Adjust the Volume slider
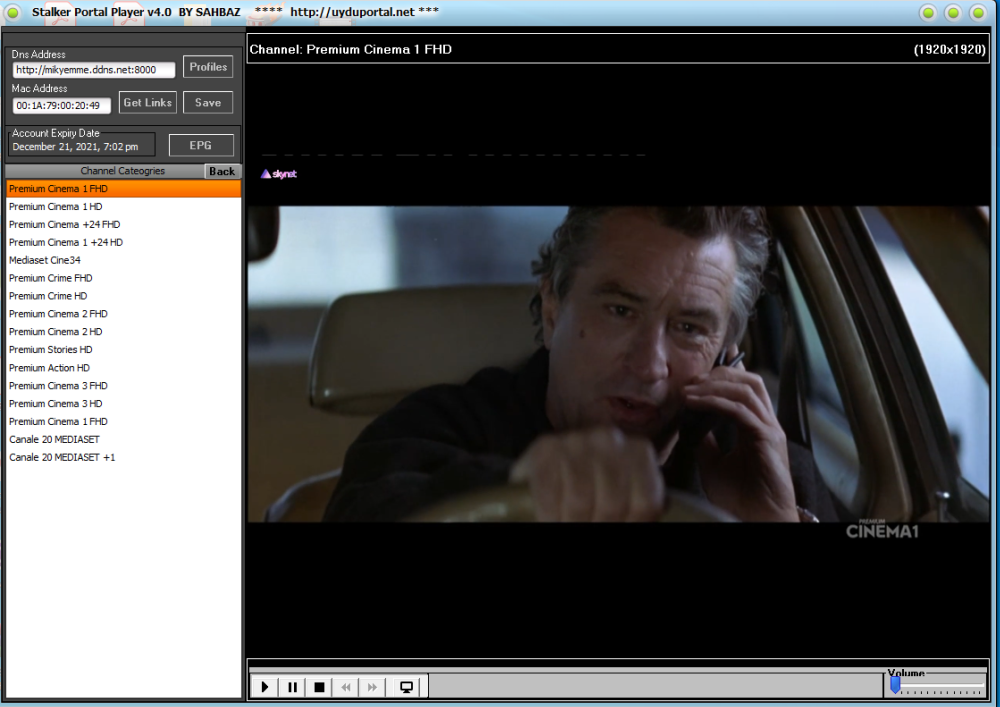The height and width of the screenshot is (707, 1000). [896, 685]
